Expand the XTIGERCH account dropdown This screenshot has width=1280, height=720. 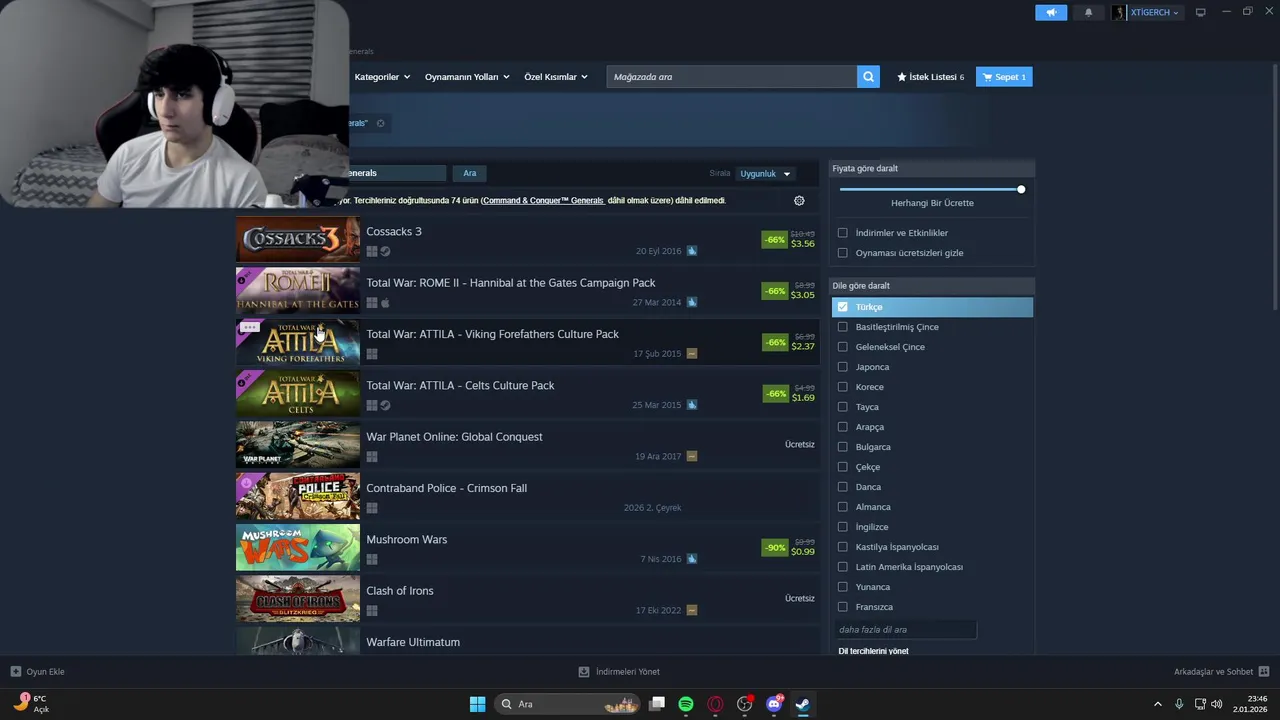click(1155, 12)
